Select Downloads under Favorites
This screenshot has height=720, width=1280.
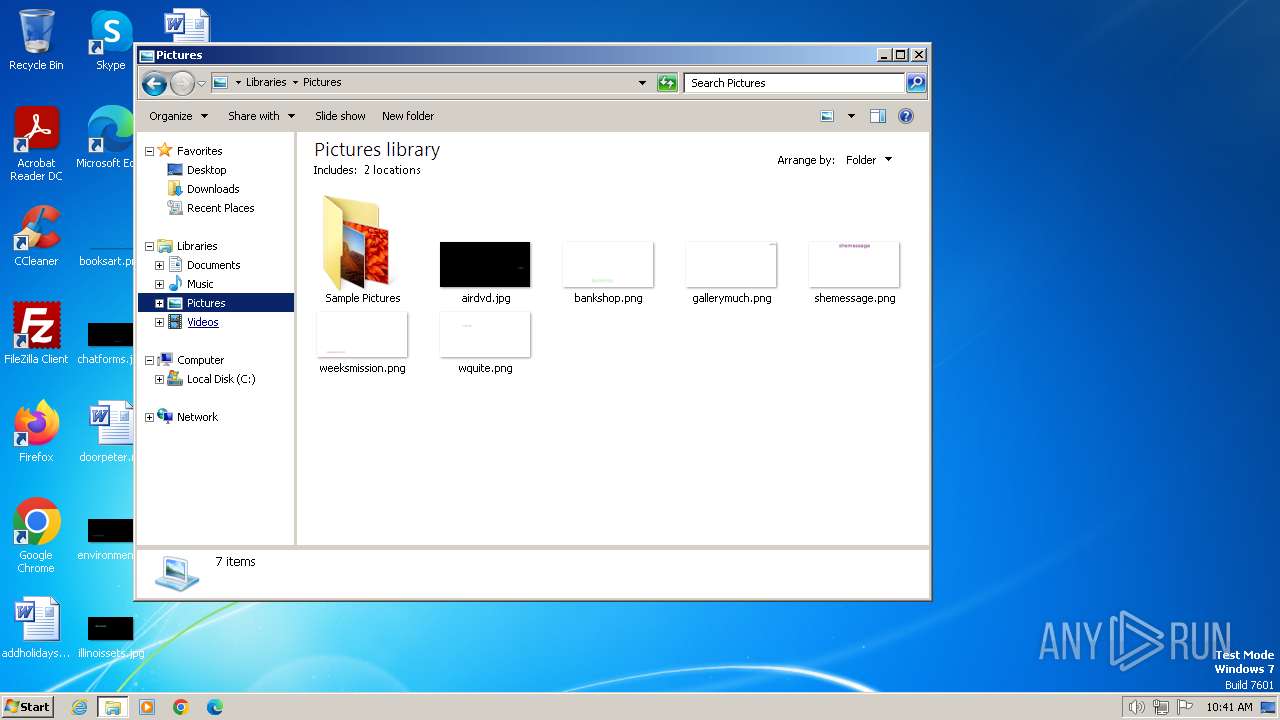(213, 189)
